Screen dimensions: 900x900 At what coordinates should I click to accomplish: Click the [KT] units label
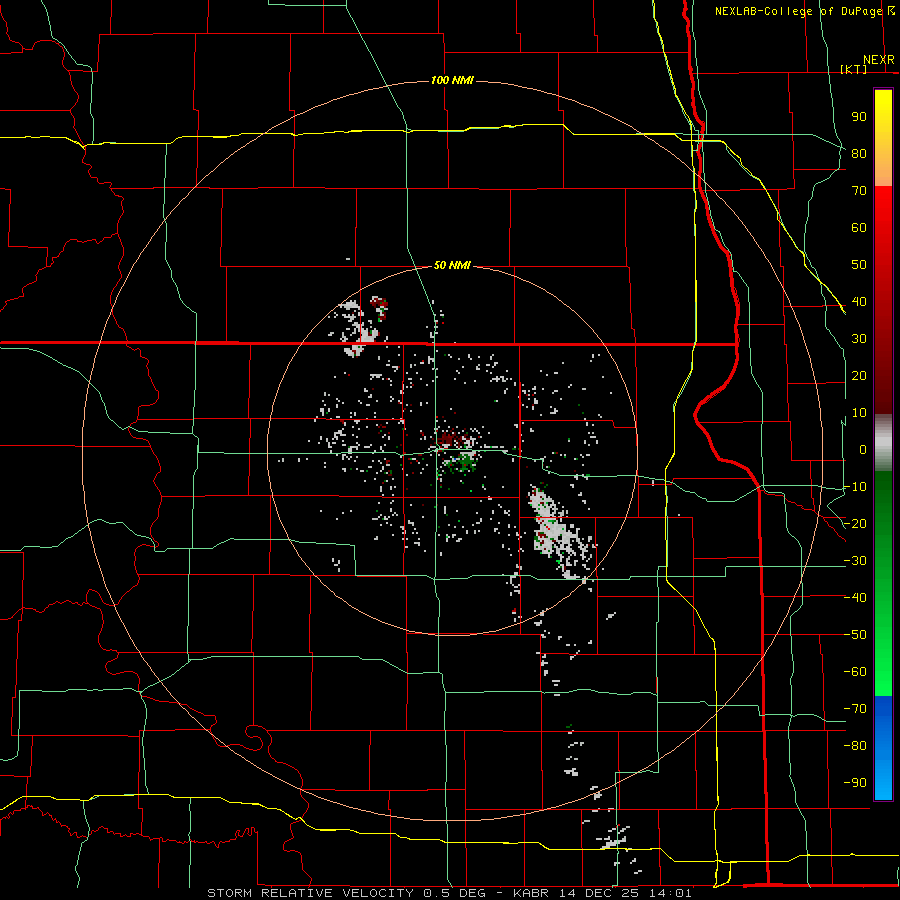click(854, 69)
